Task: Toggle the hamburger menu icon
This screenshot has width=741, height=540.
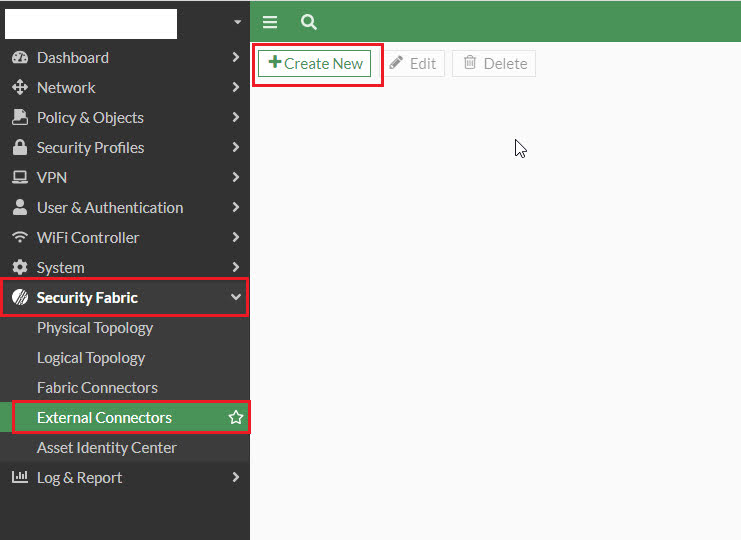Action: pos(270,22)
